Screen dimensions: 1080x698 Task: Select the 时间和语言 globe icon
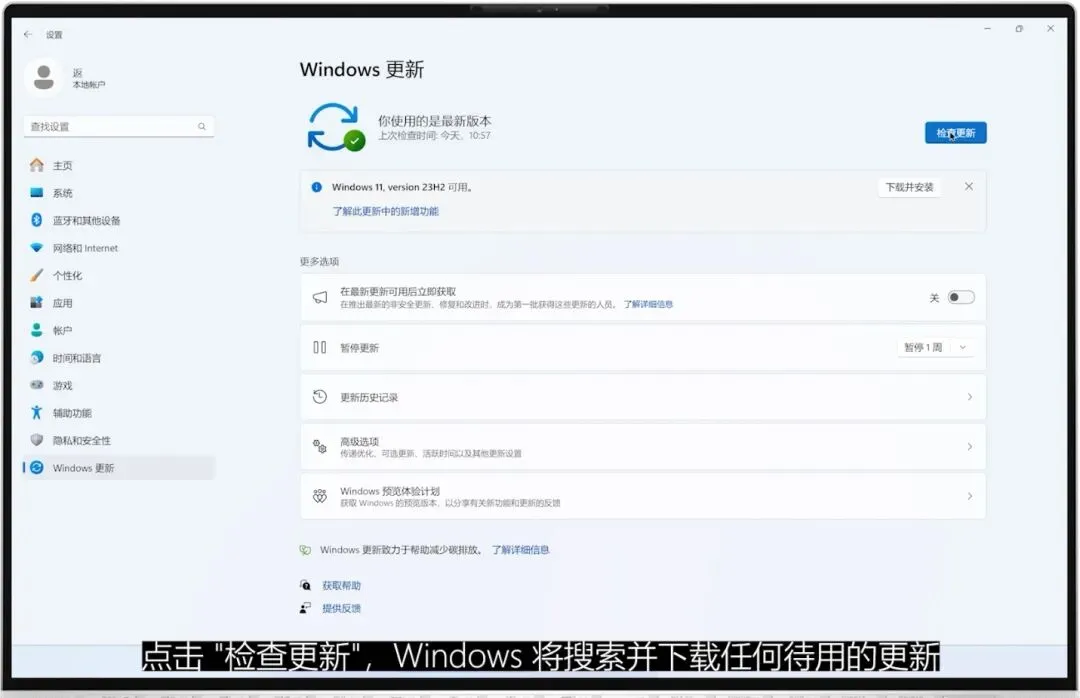point(37,358)
